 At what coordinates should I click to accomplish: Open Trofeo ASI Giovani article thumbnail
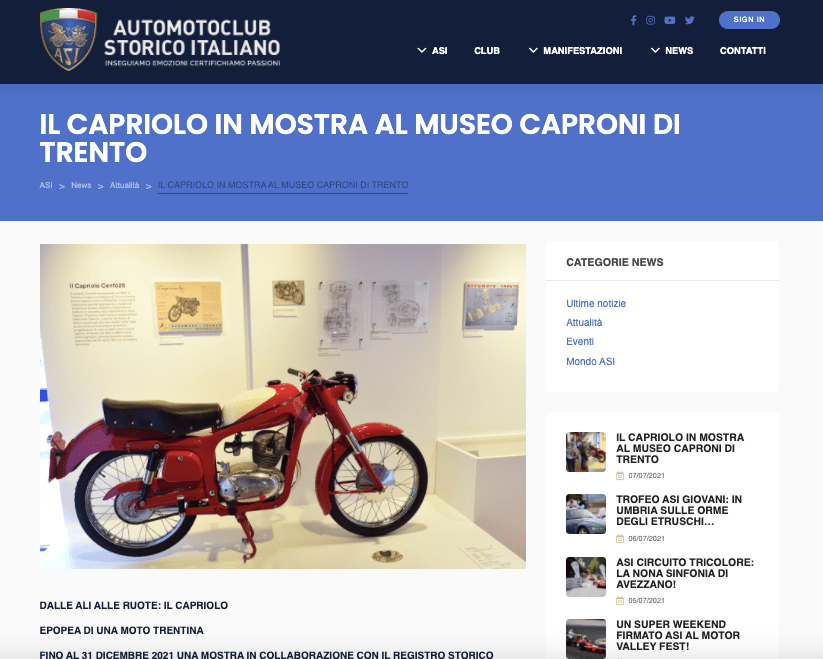[586, 514]
